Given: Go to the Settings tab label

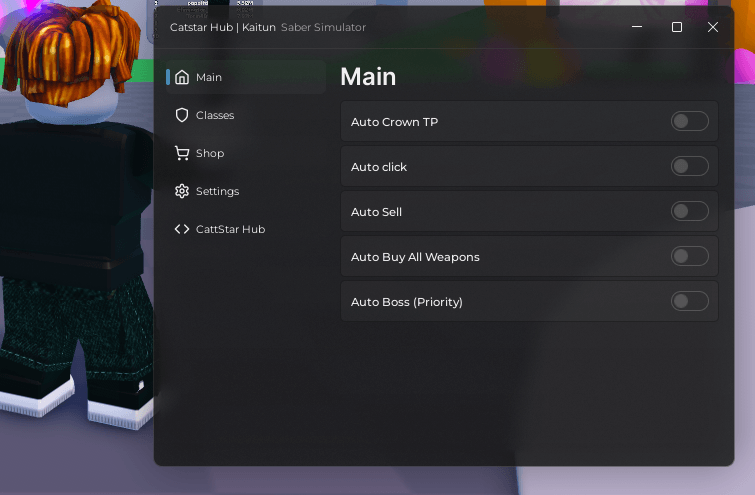Looking at the screenshot, I should (217, 191).
